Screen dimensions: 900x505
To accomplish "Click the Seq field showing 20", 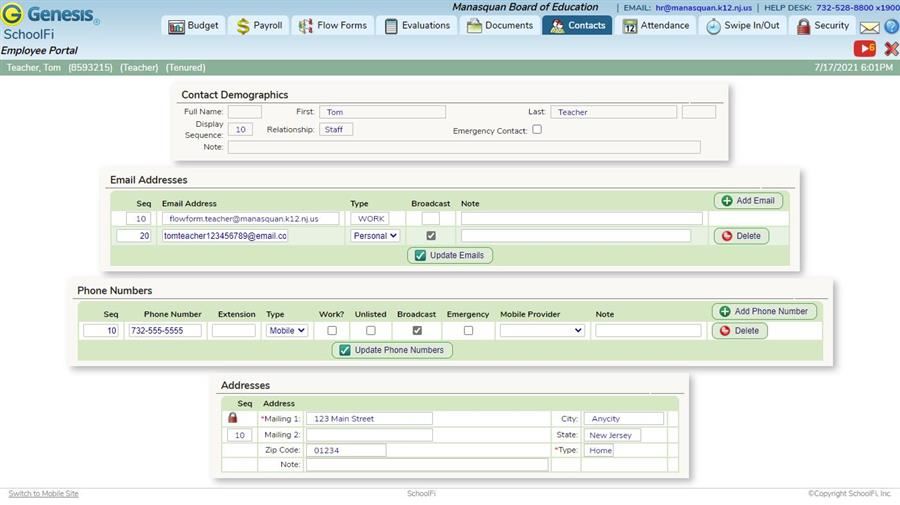I will 134,236.
